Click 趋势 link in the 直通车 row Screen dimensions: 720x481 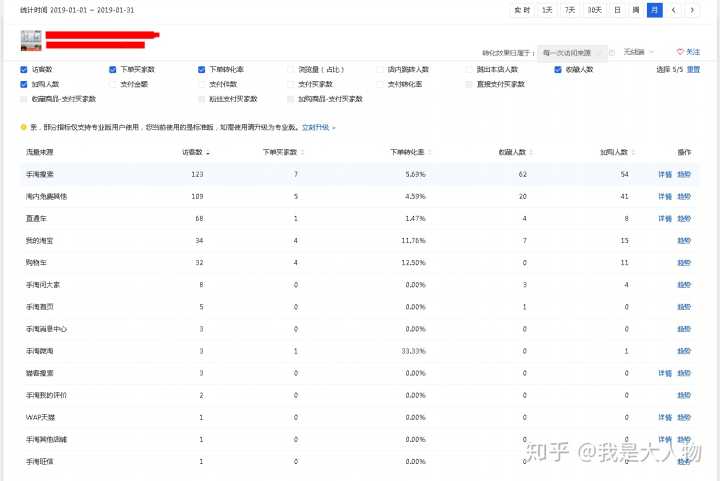684,218
